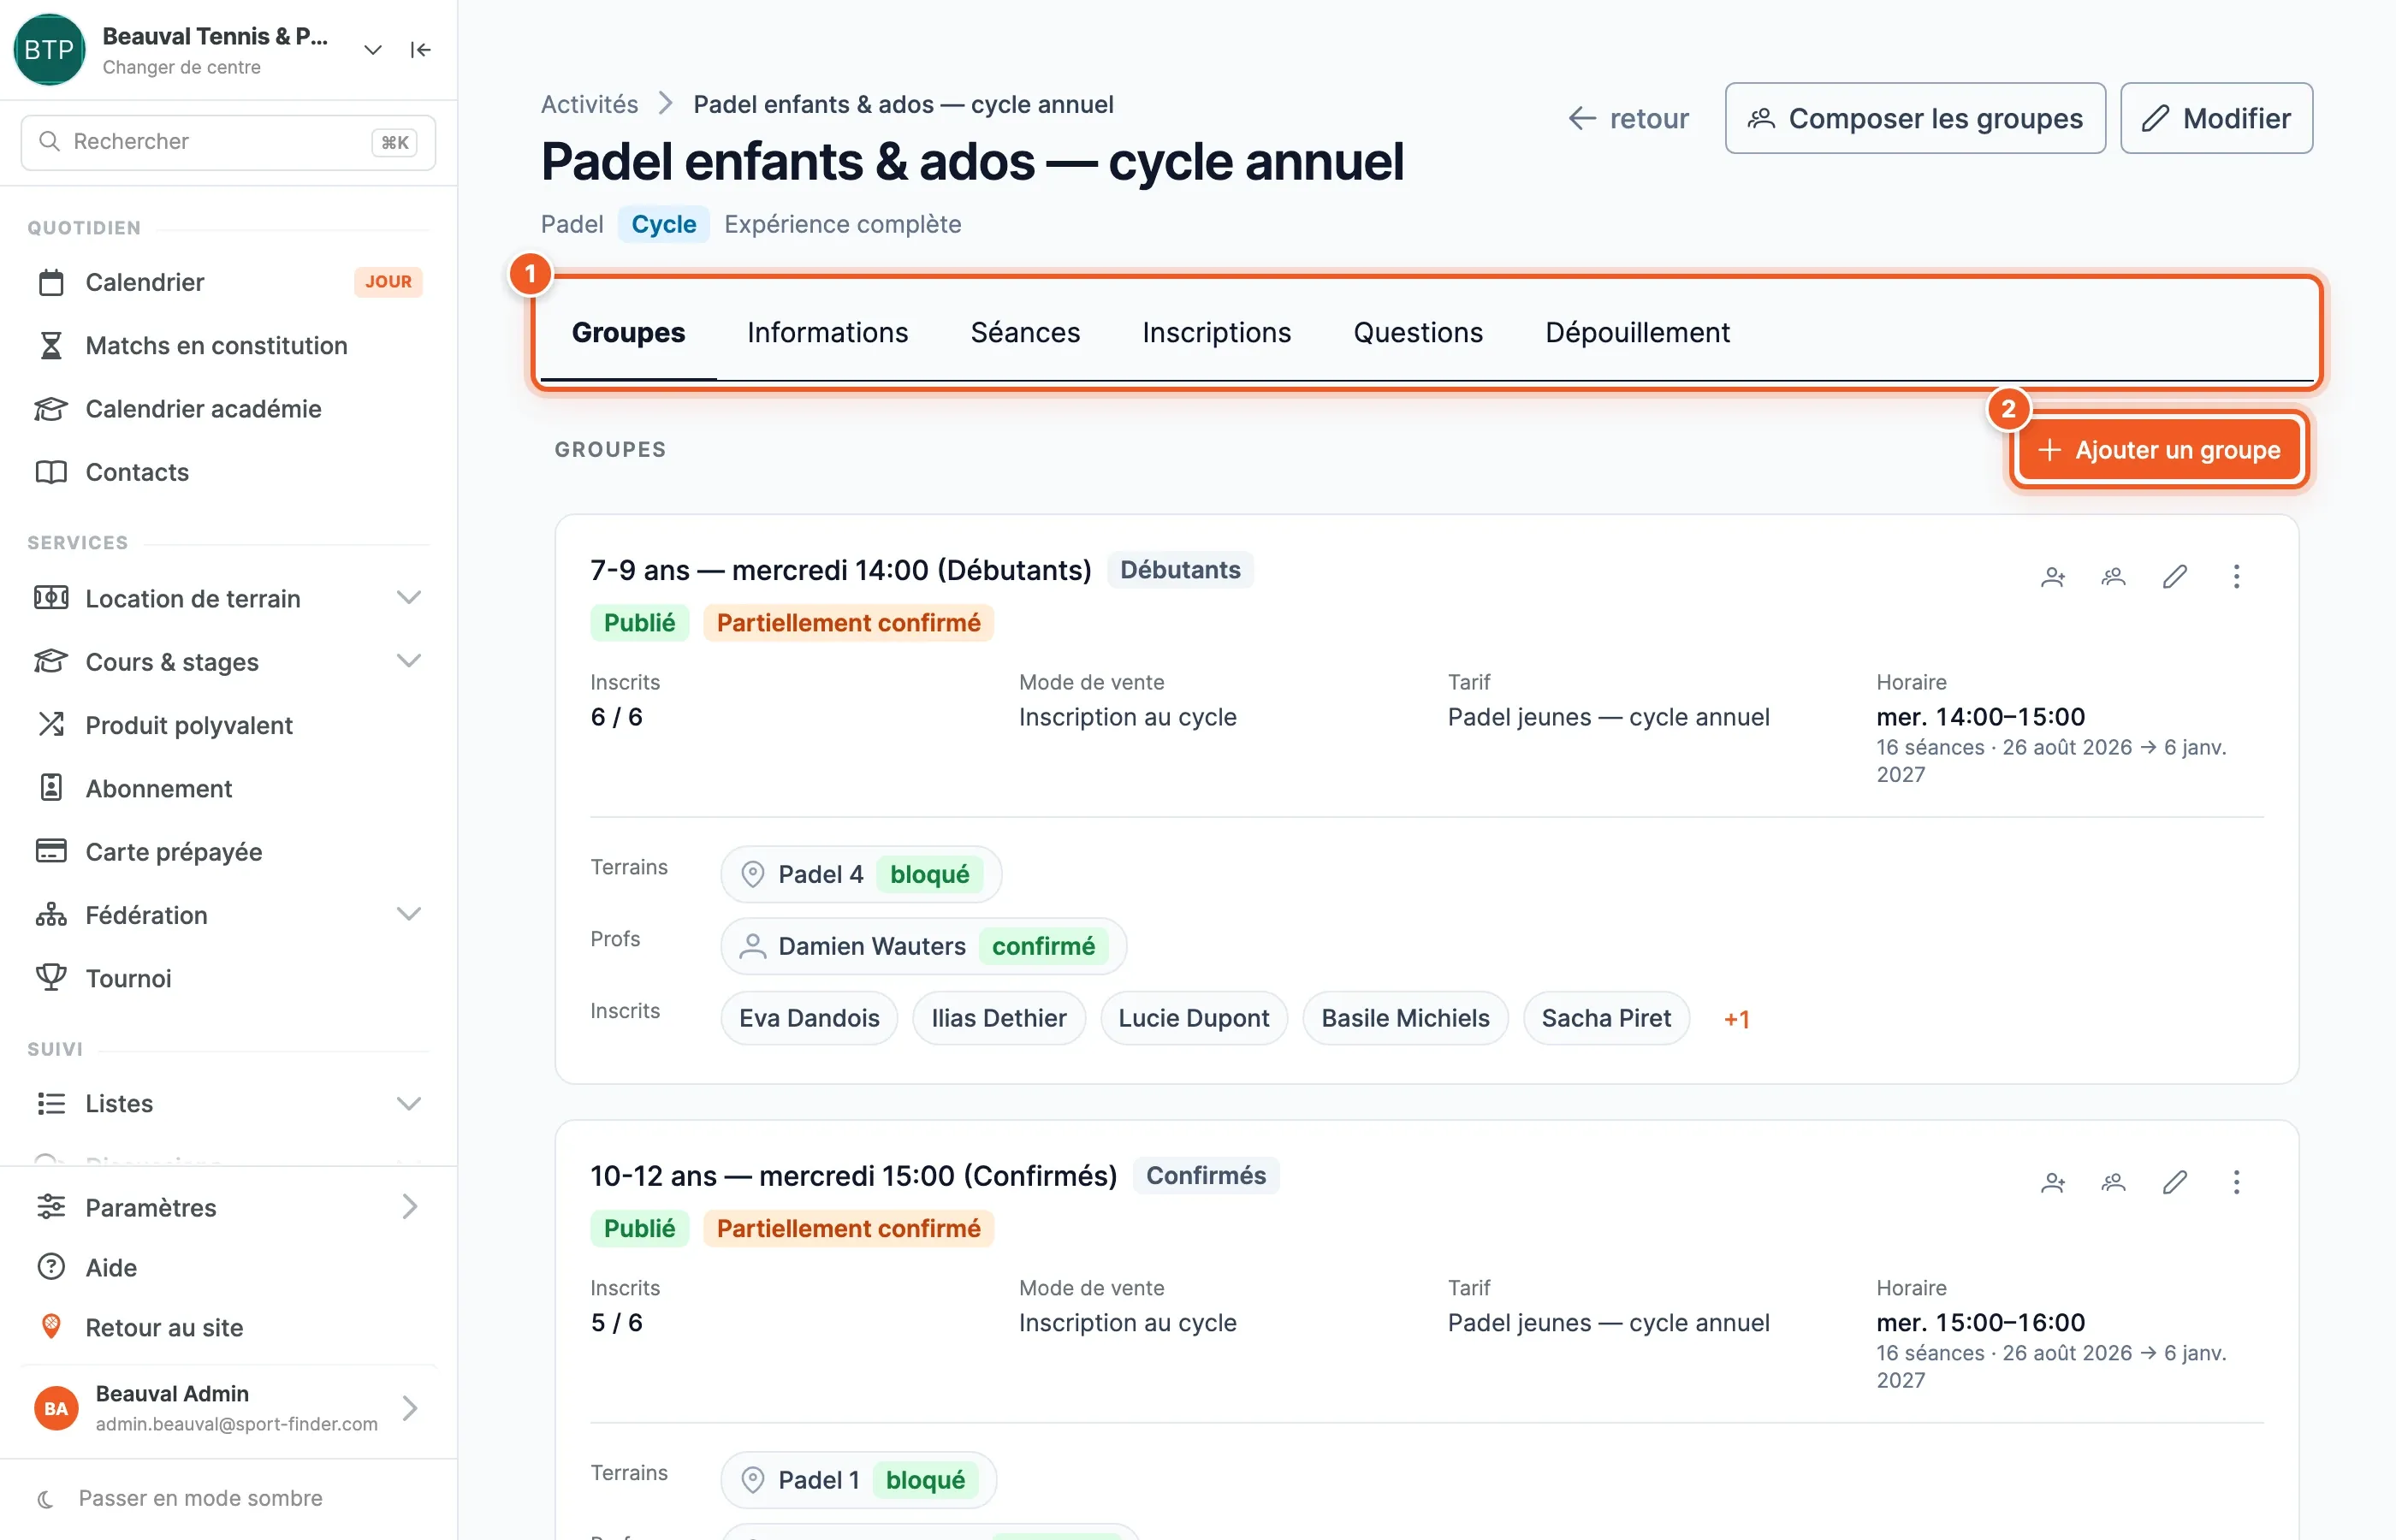Open Matchs en constitution hourglass item

click(x=228, y=345)
